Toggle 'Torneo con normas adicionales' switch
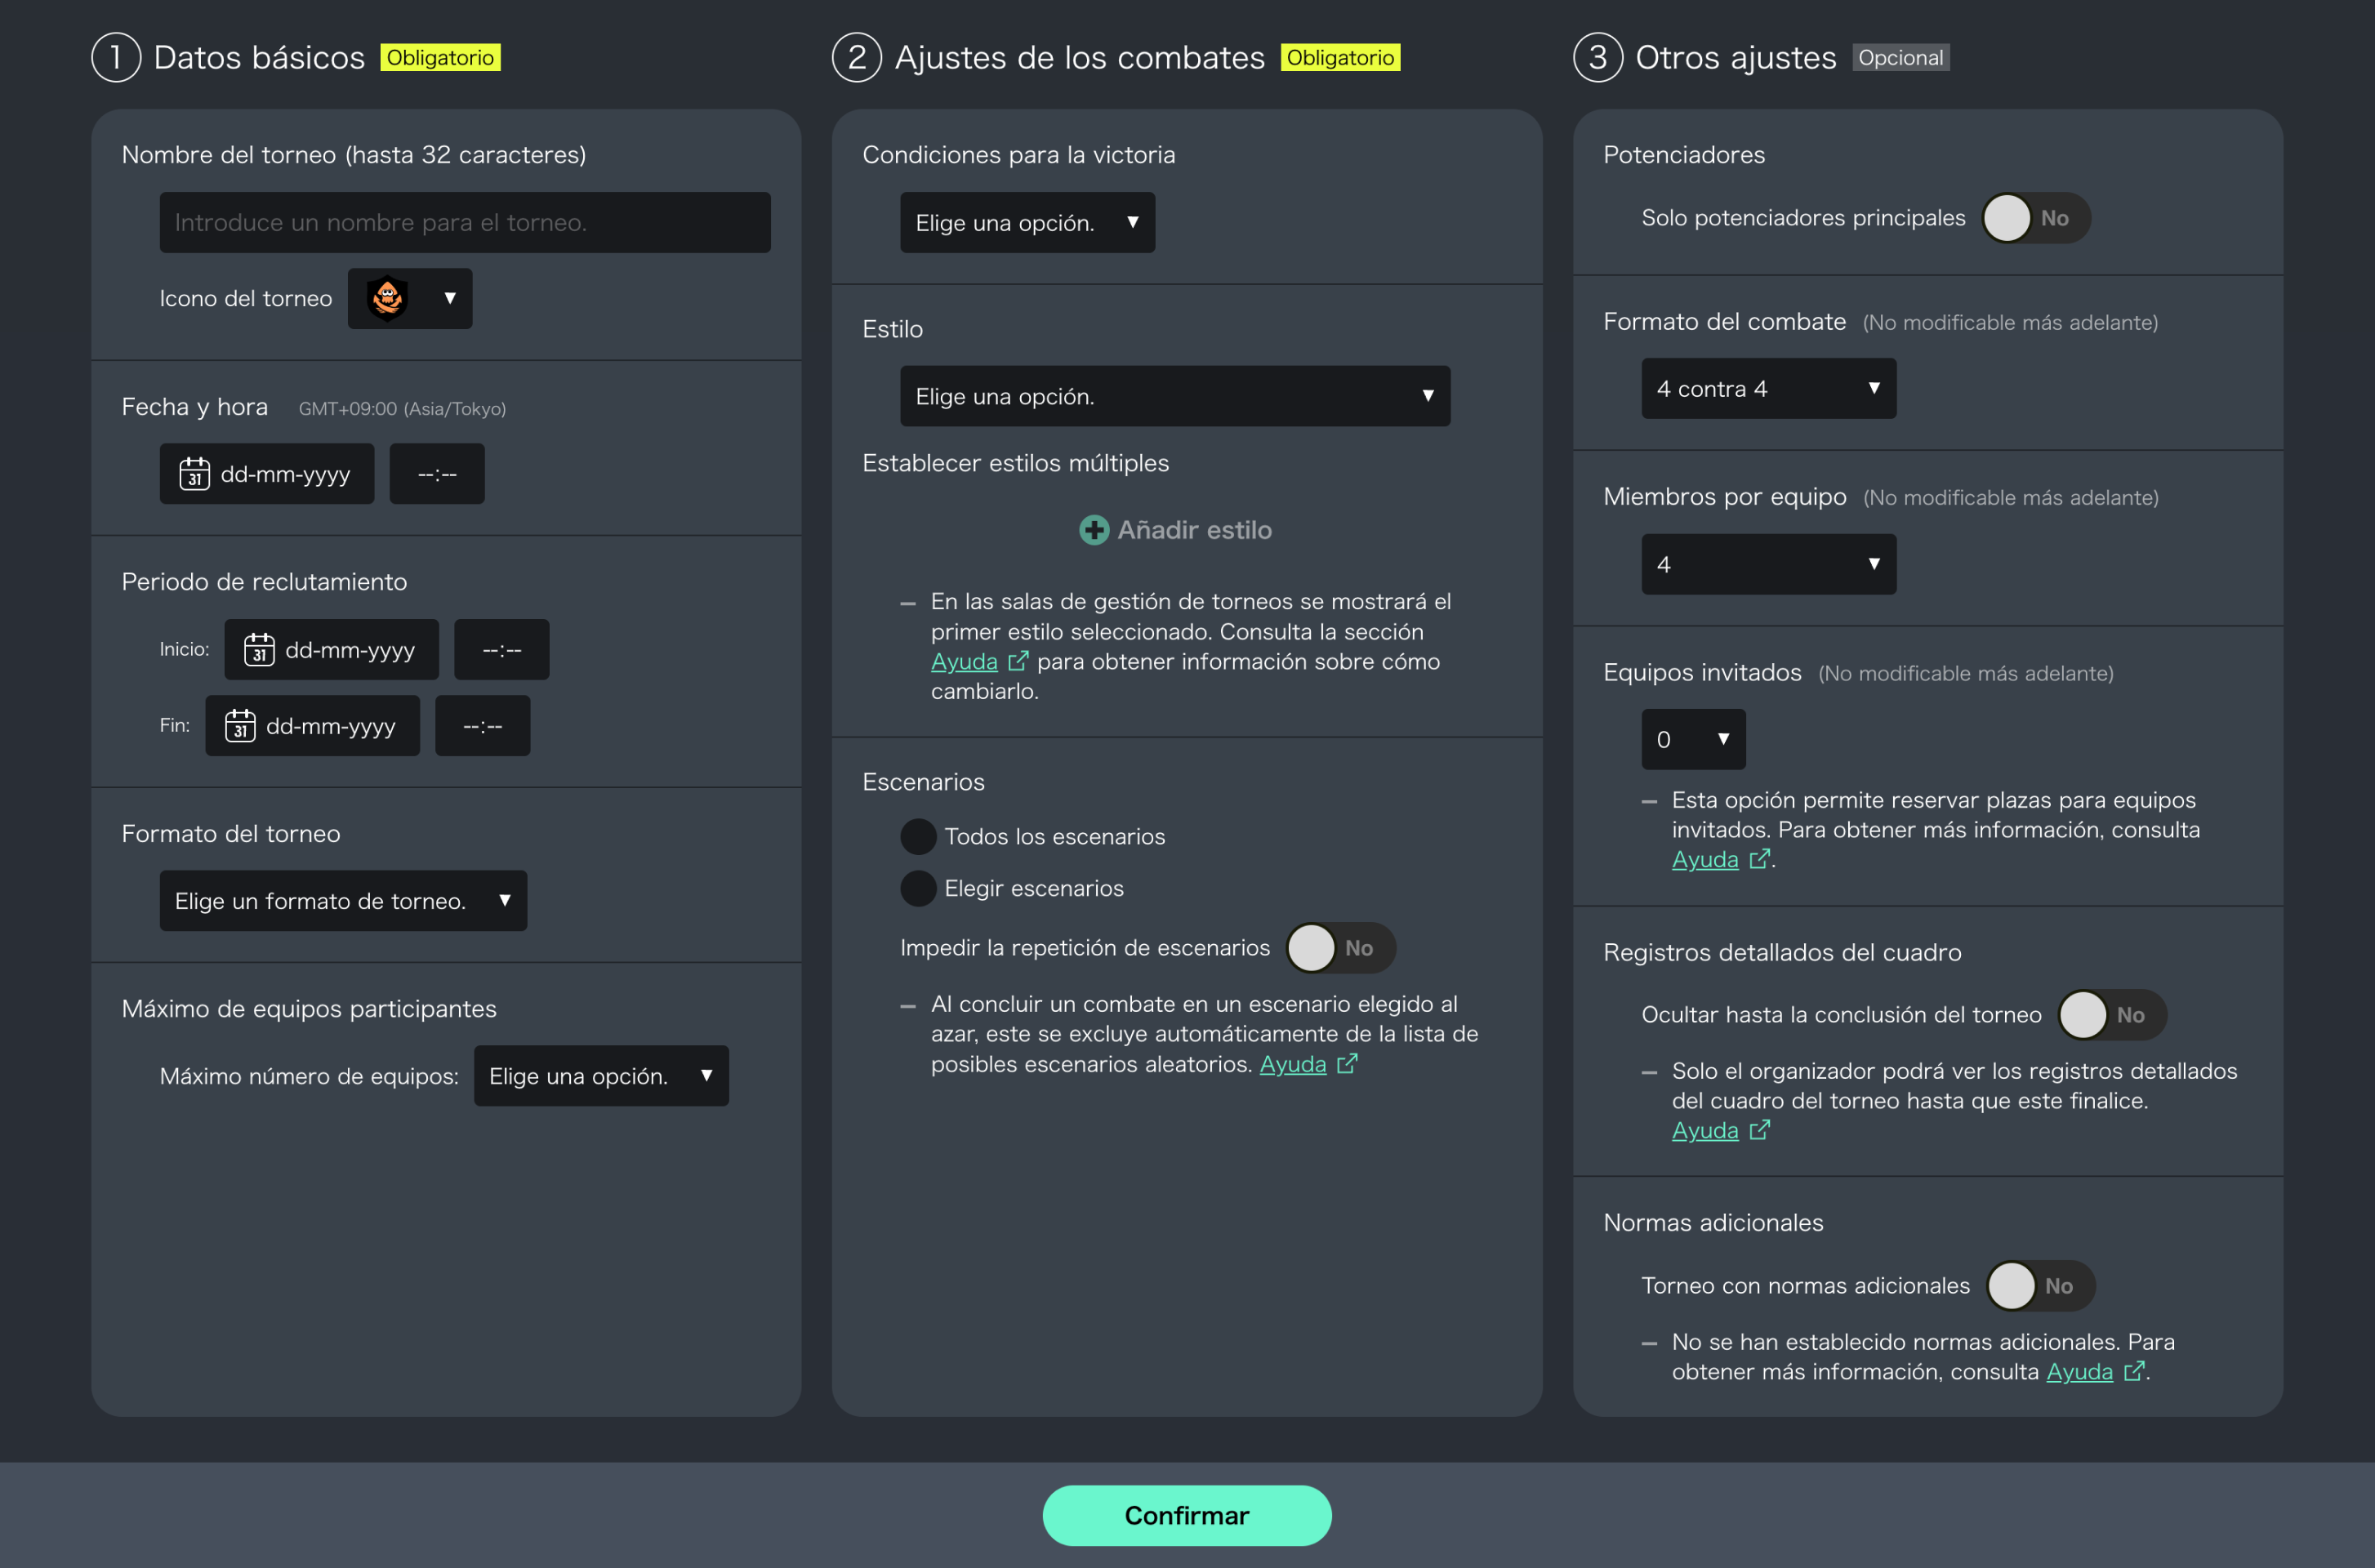2375x1568 pixels. click(x=2041, y=1286)
